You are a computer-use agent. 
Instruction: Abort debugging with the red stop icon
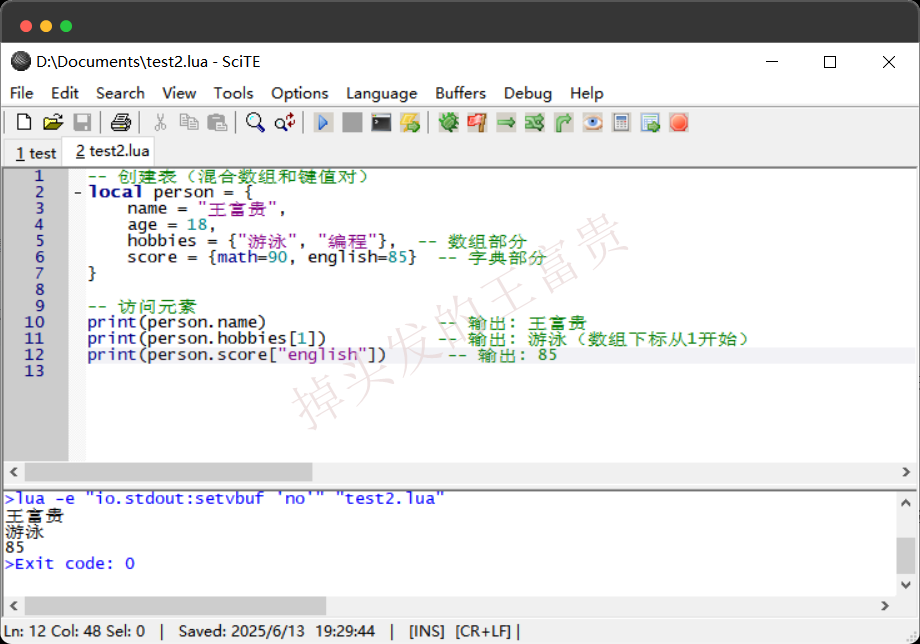click(679, 121)
